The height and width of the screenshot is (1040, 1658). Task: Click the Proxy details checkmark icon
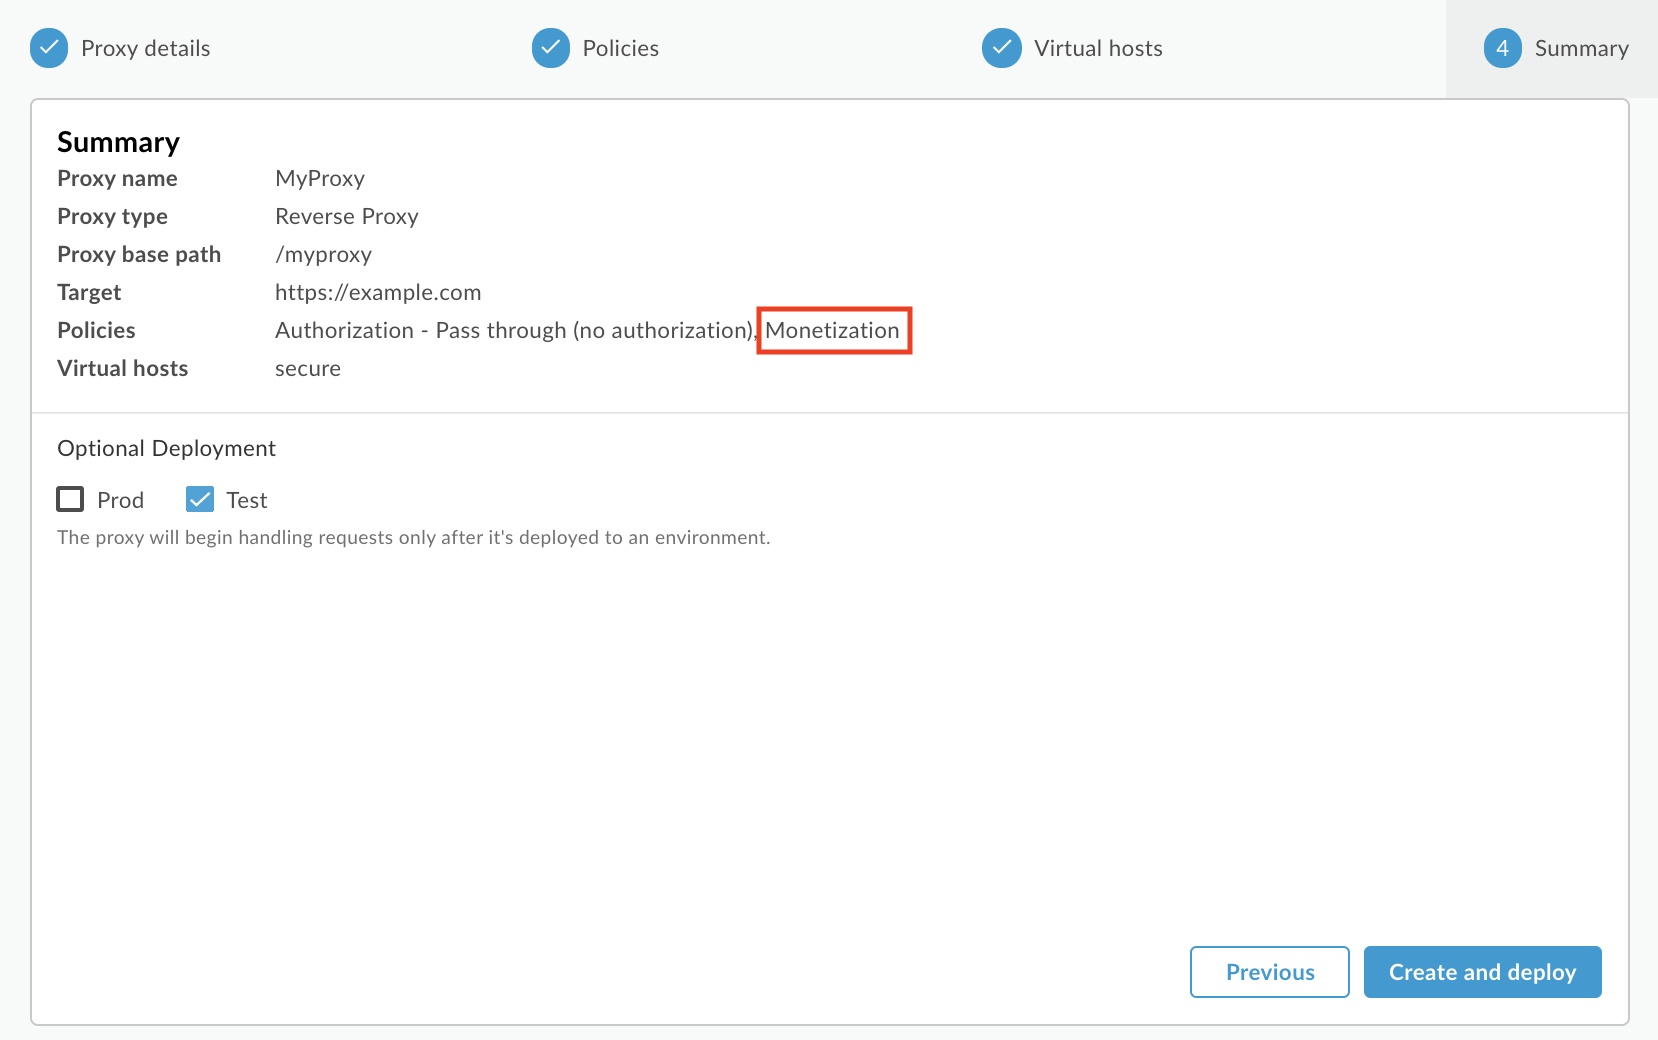[x=49, y=48]
